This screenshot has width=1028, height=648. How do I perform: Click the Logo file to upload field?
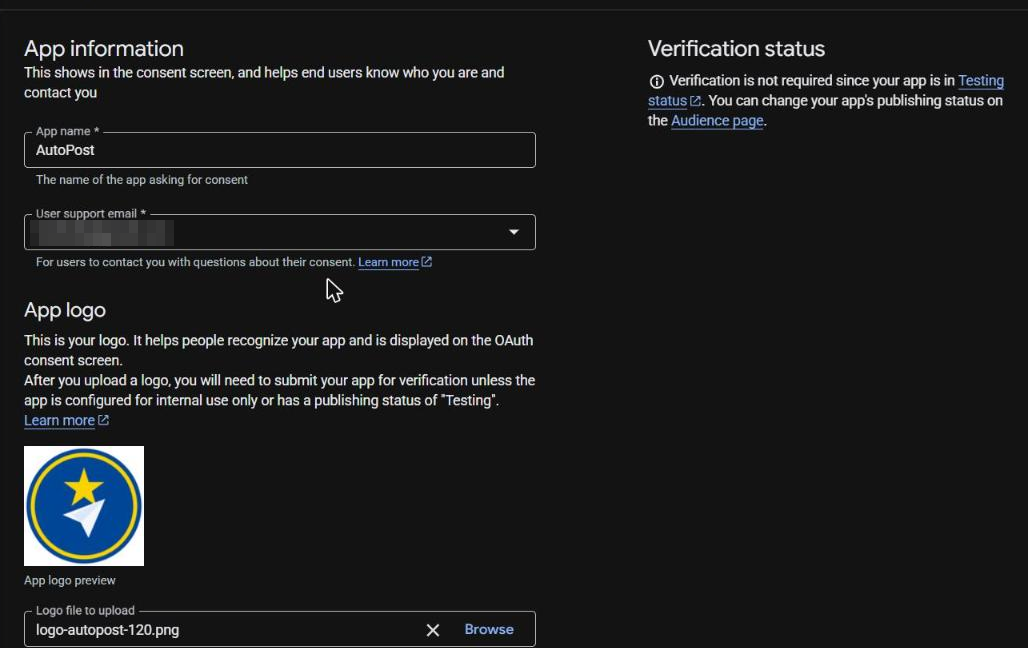(279, 630)
